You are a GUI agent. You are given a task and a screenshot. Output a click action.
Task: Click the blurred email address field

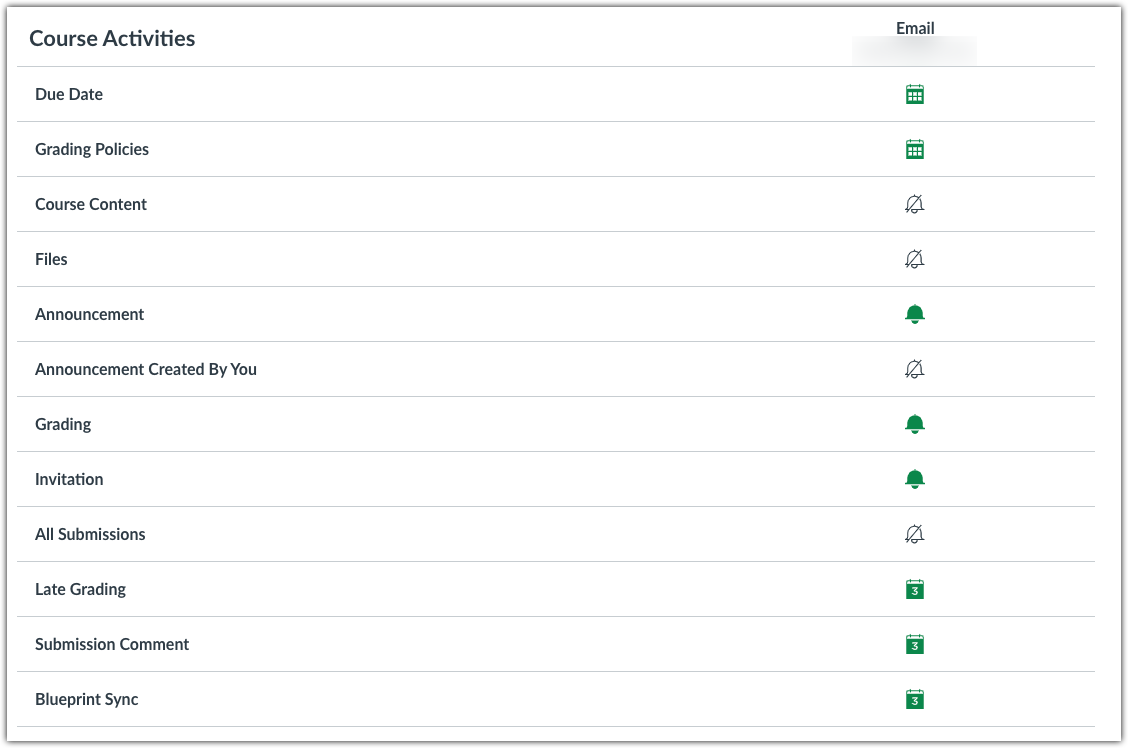pos(914,50)
